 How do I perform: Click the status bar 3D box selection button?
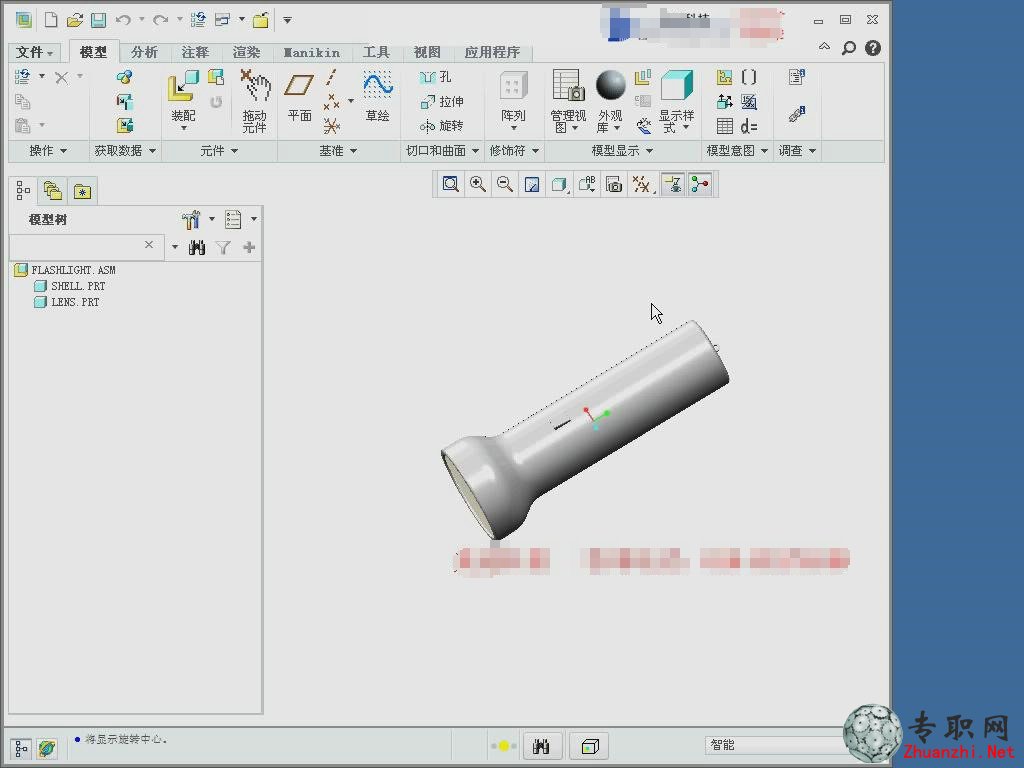[x=590, y=746]
